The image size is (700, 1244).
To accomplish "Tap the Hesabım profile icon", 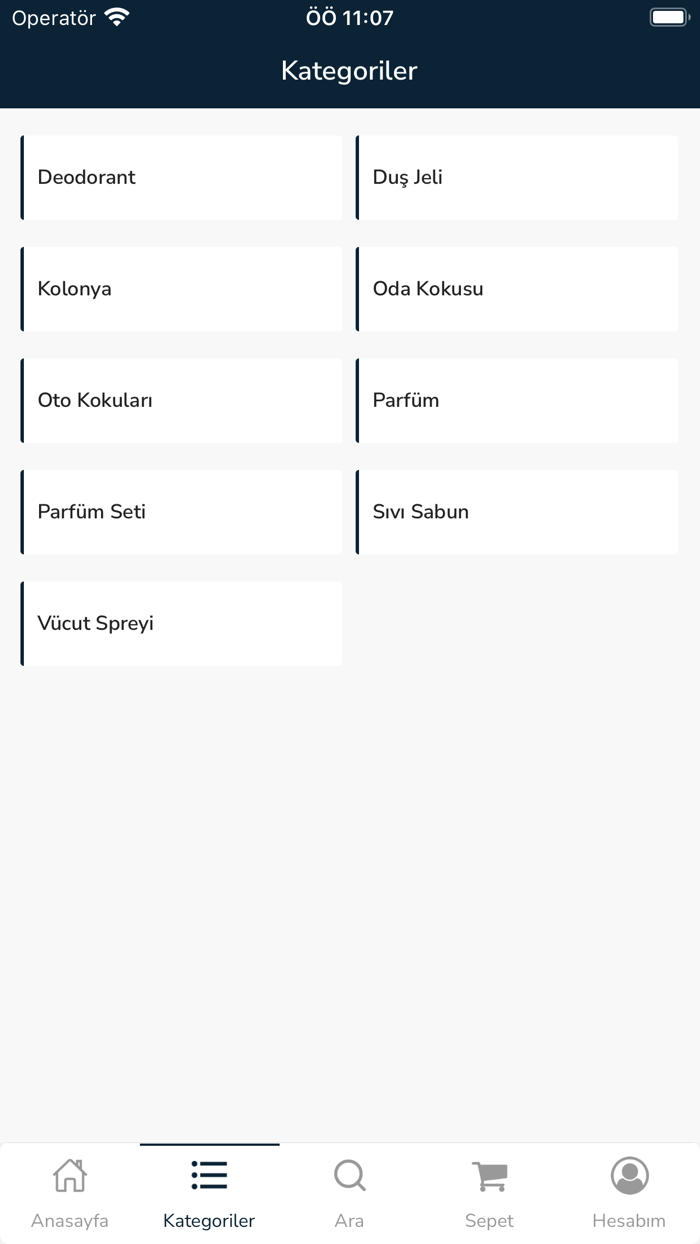I will (x=629, y=1175).
